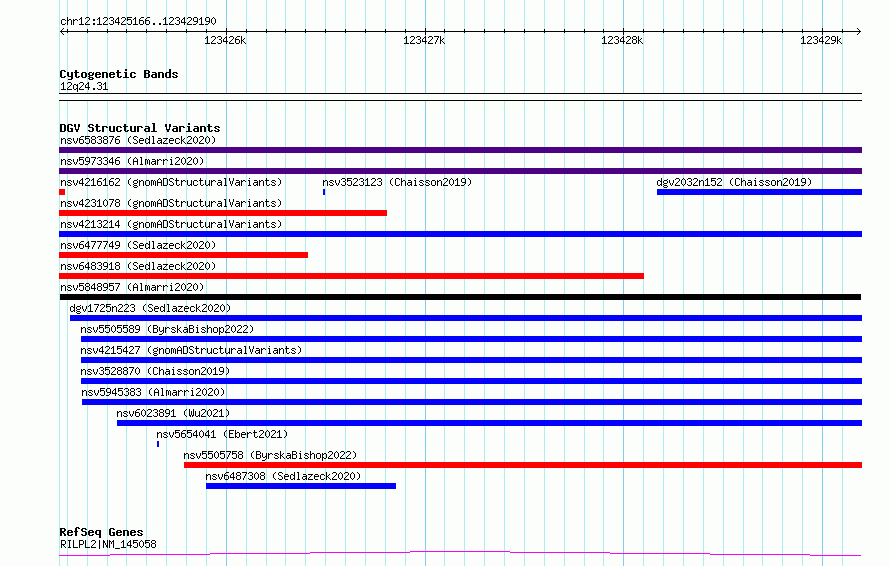Click the left arrow of the ruler
Screen dimensions: 890x566
tap(62, 31)
